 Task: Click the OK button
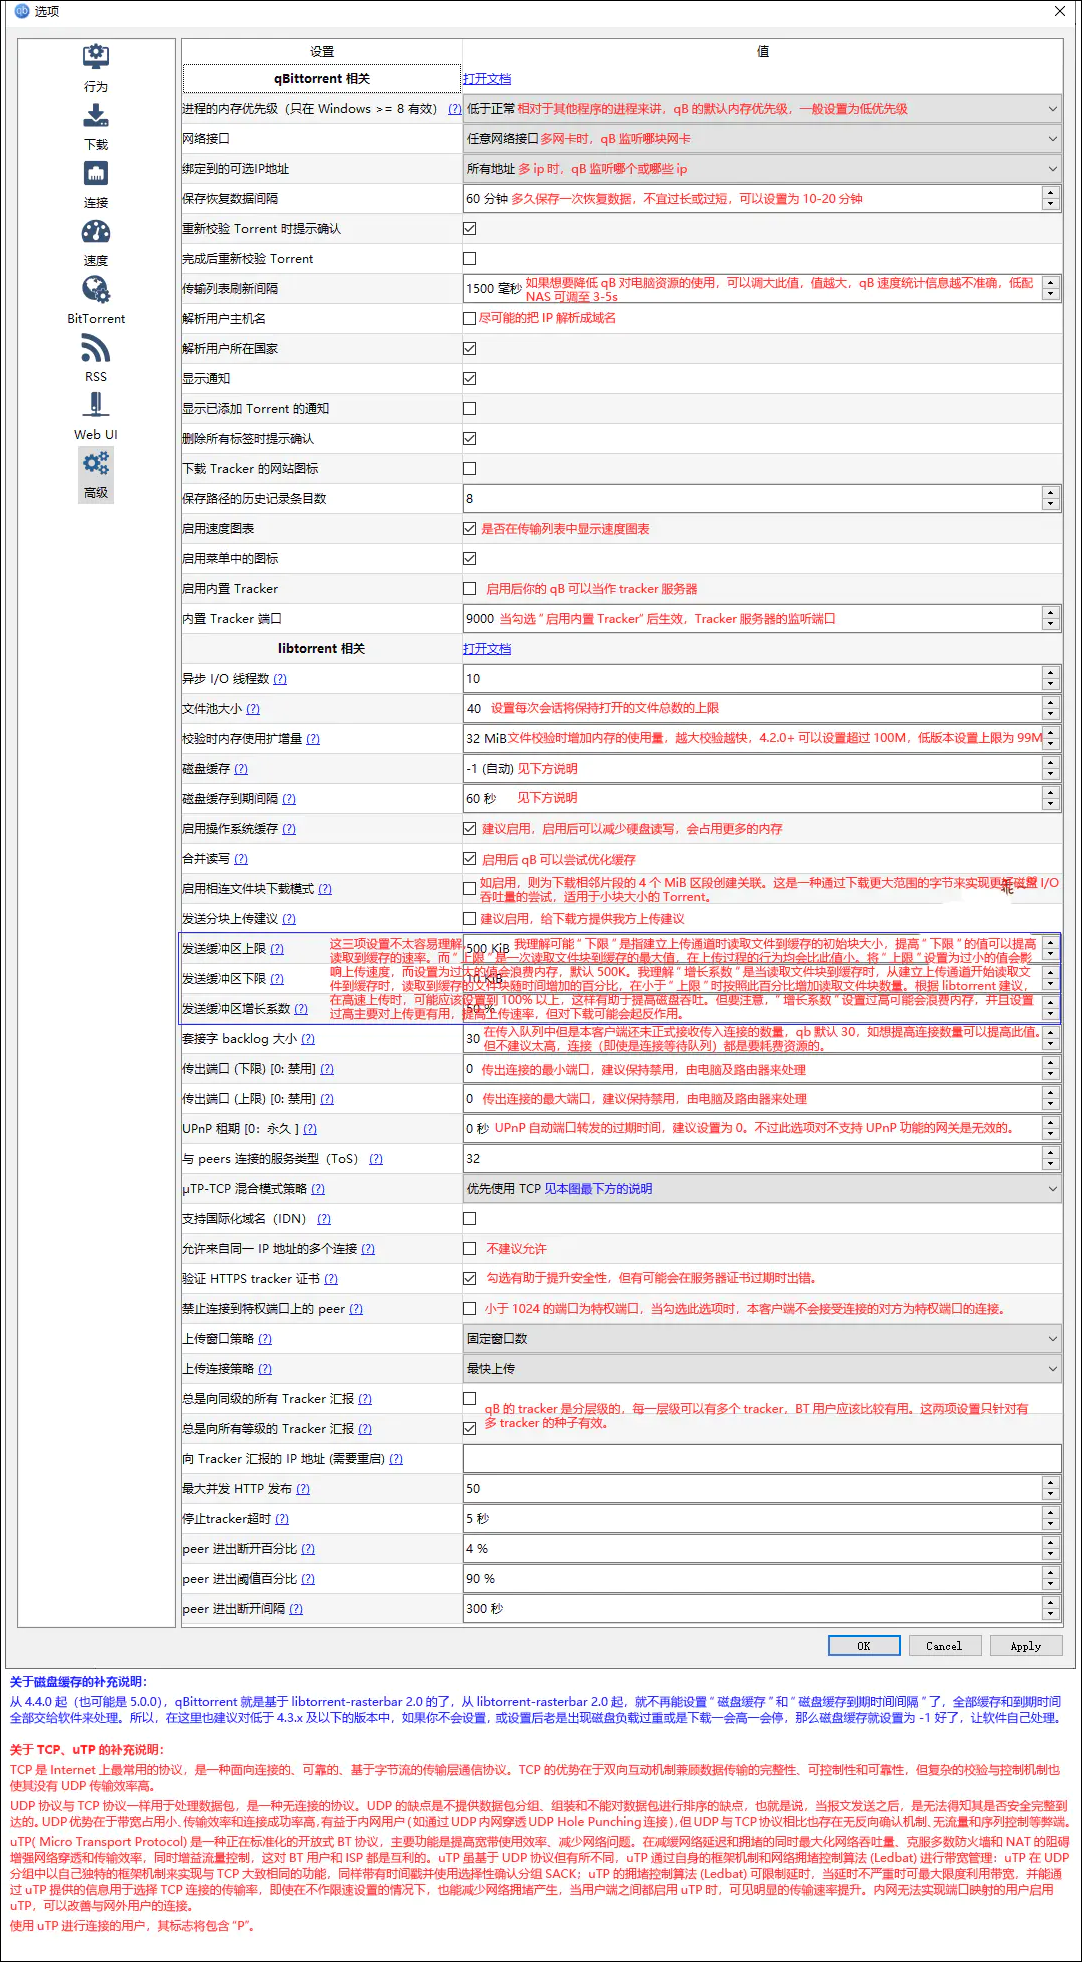pyautogui.click(x=864, y=1646)
